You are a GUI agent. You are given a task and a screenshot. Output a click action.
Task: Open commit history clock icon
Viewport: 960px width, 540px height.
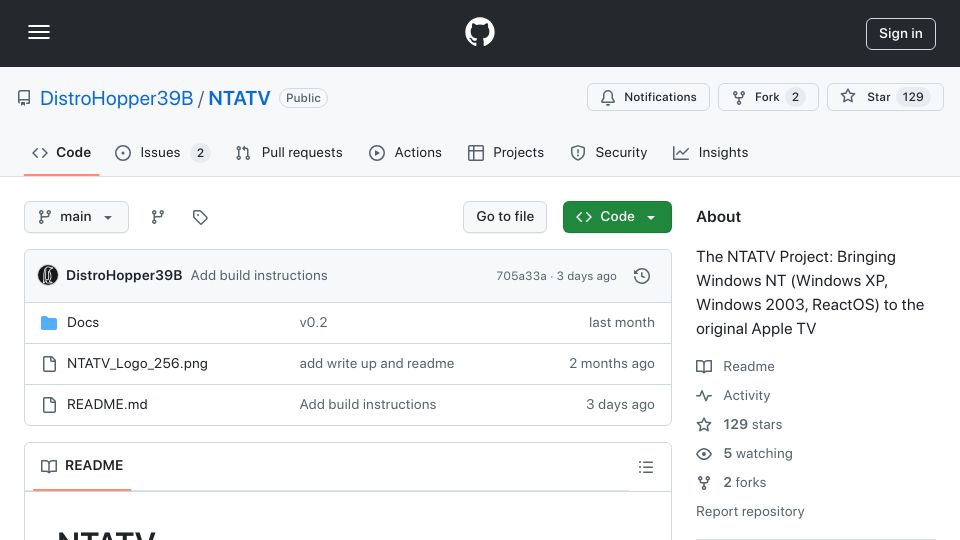click(642, 276)
